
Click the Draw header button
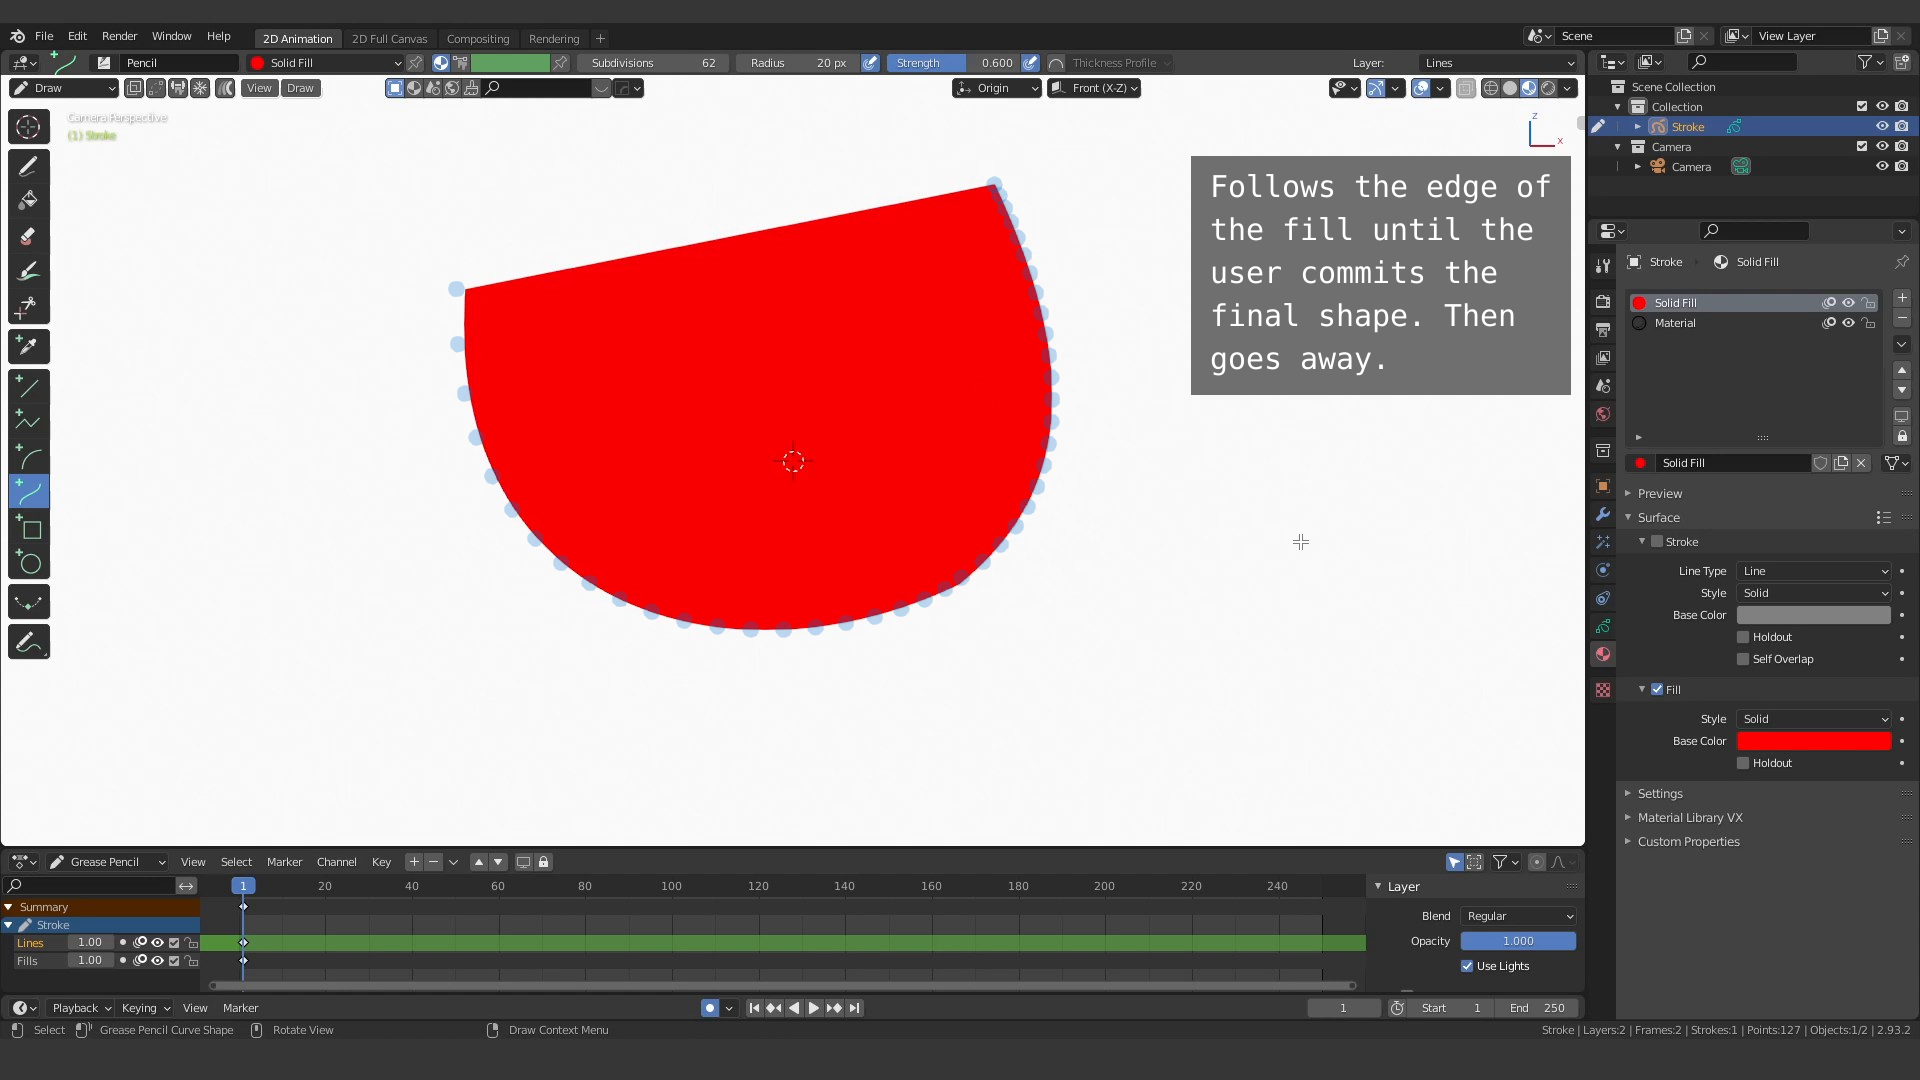(x=300, y=88)
